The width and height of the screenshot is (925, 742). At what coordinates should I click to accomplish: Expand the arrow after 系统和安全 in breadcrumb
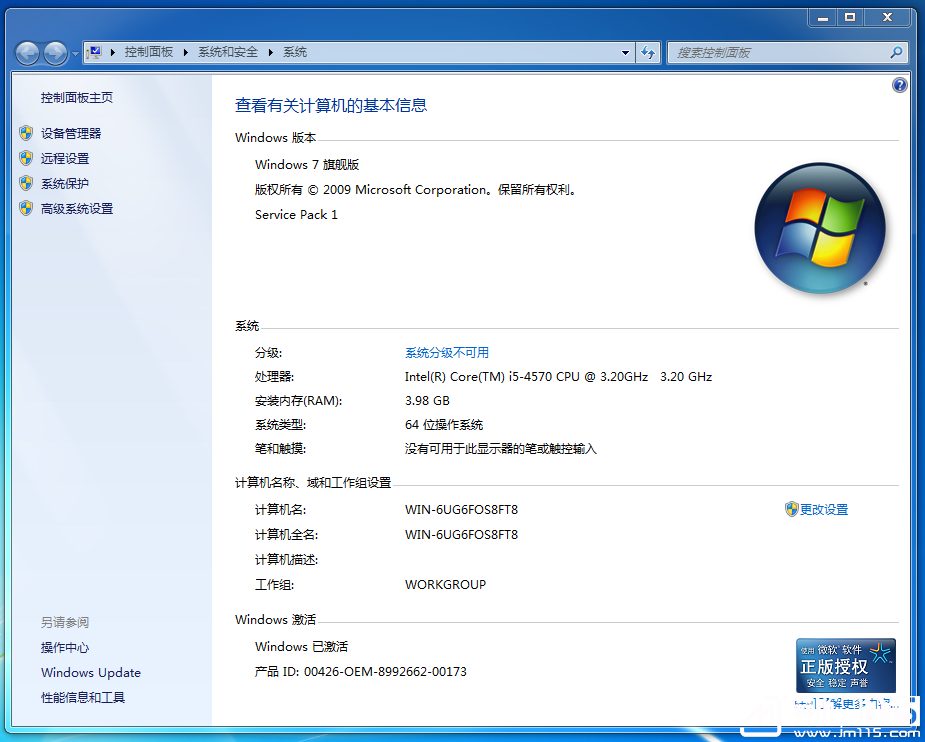(x=270, y=52)
